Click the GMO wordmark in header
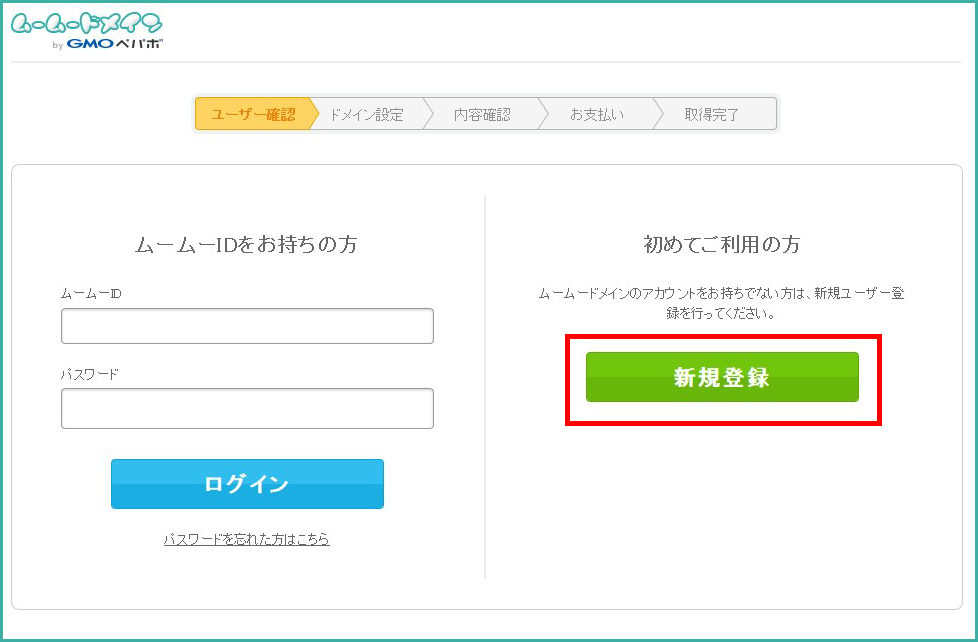This screenshot has height=642, width=978. click(92, 44)
